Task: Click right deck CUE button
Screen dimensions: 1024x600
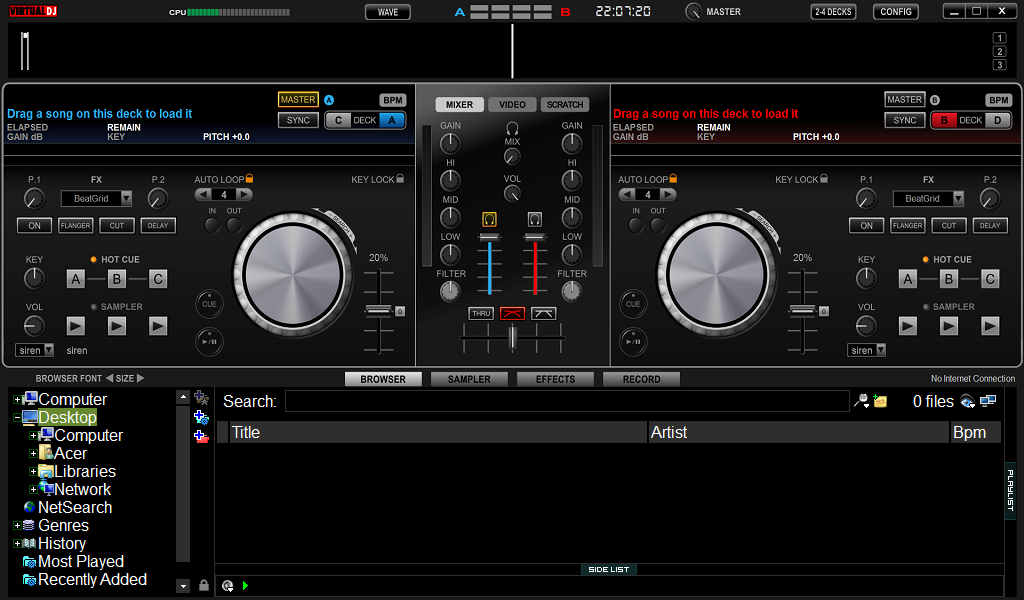Action: pyautogui.click(x=633, y=304)
